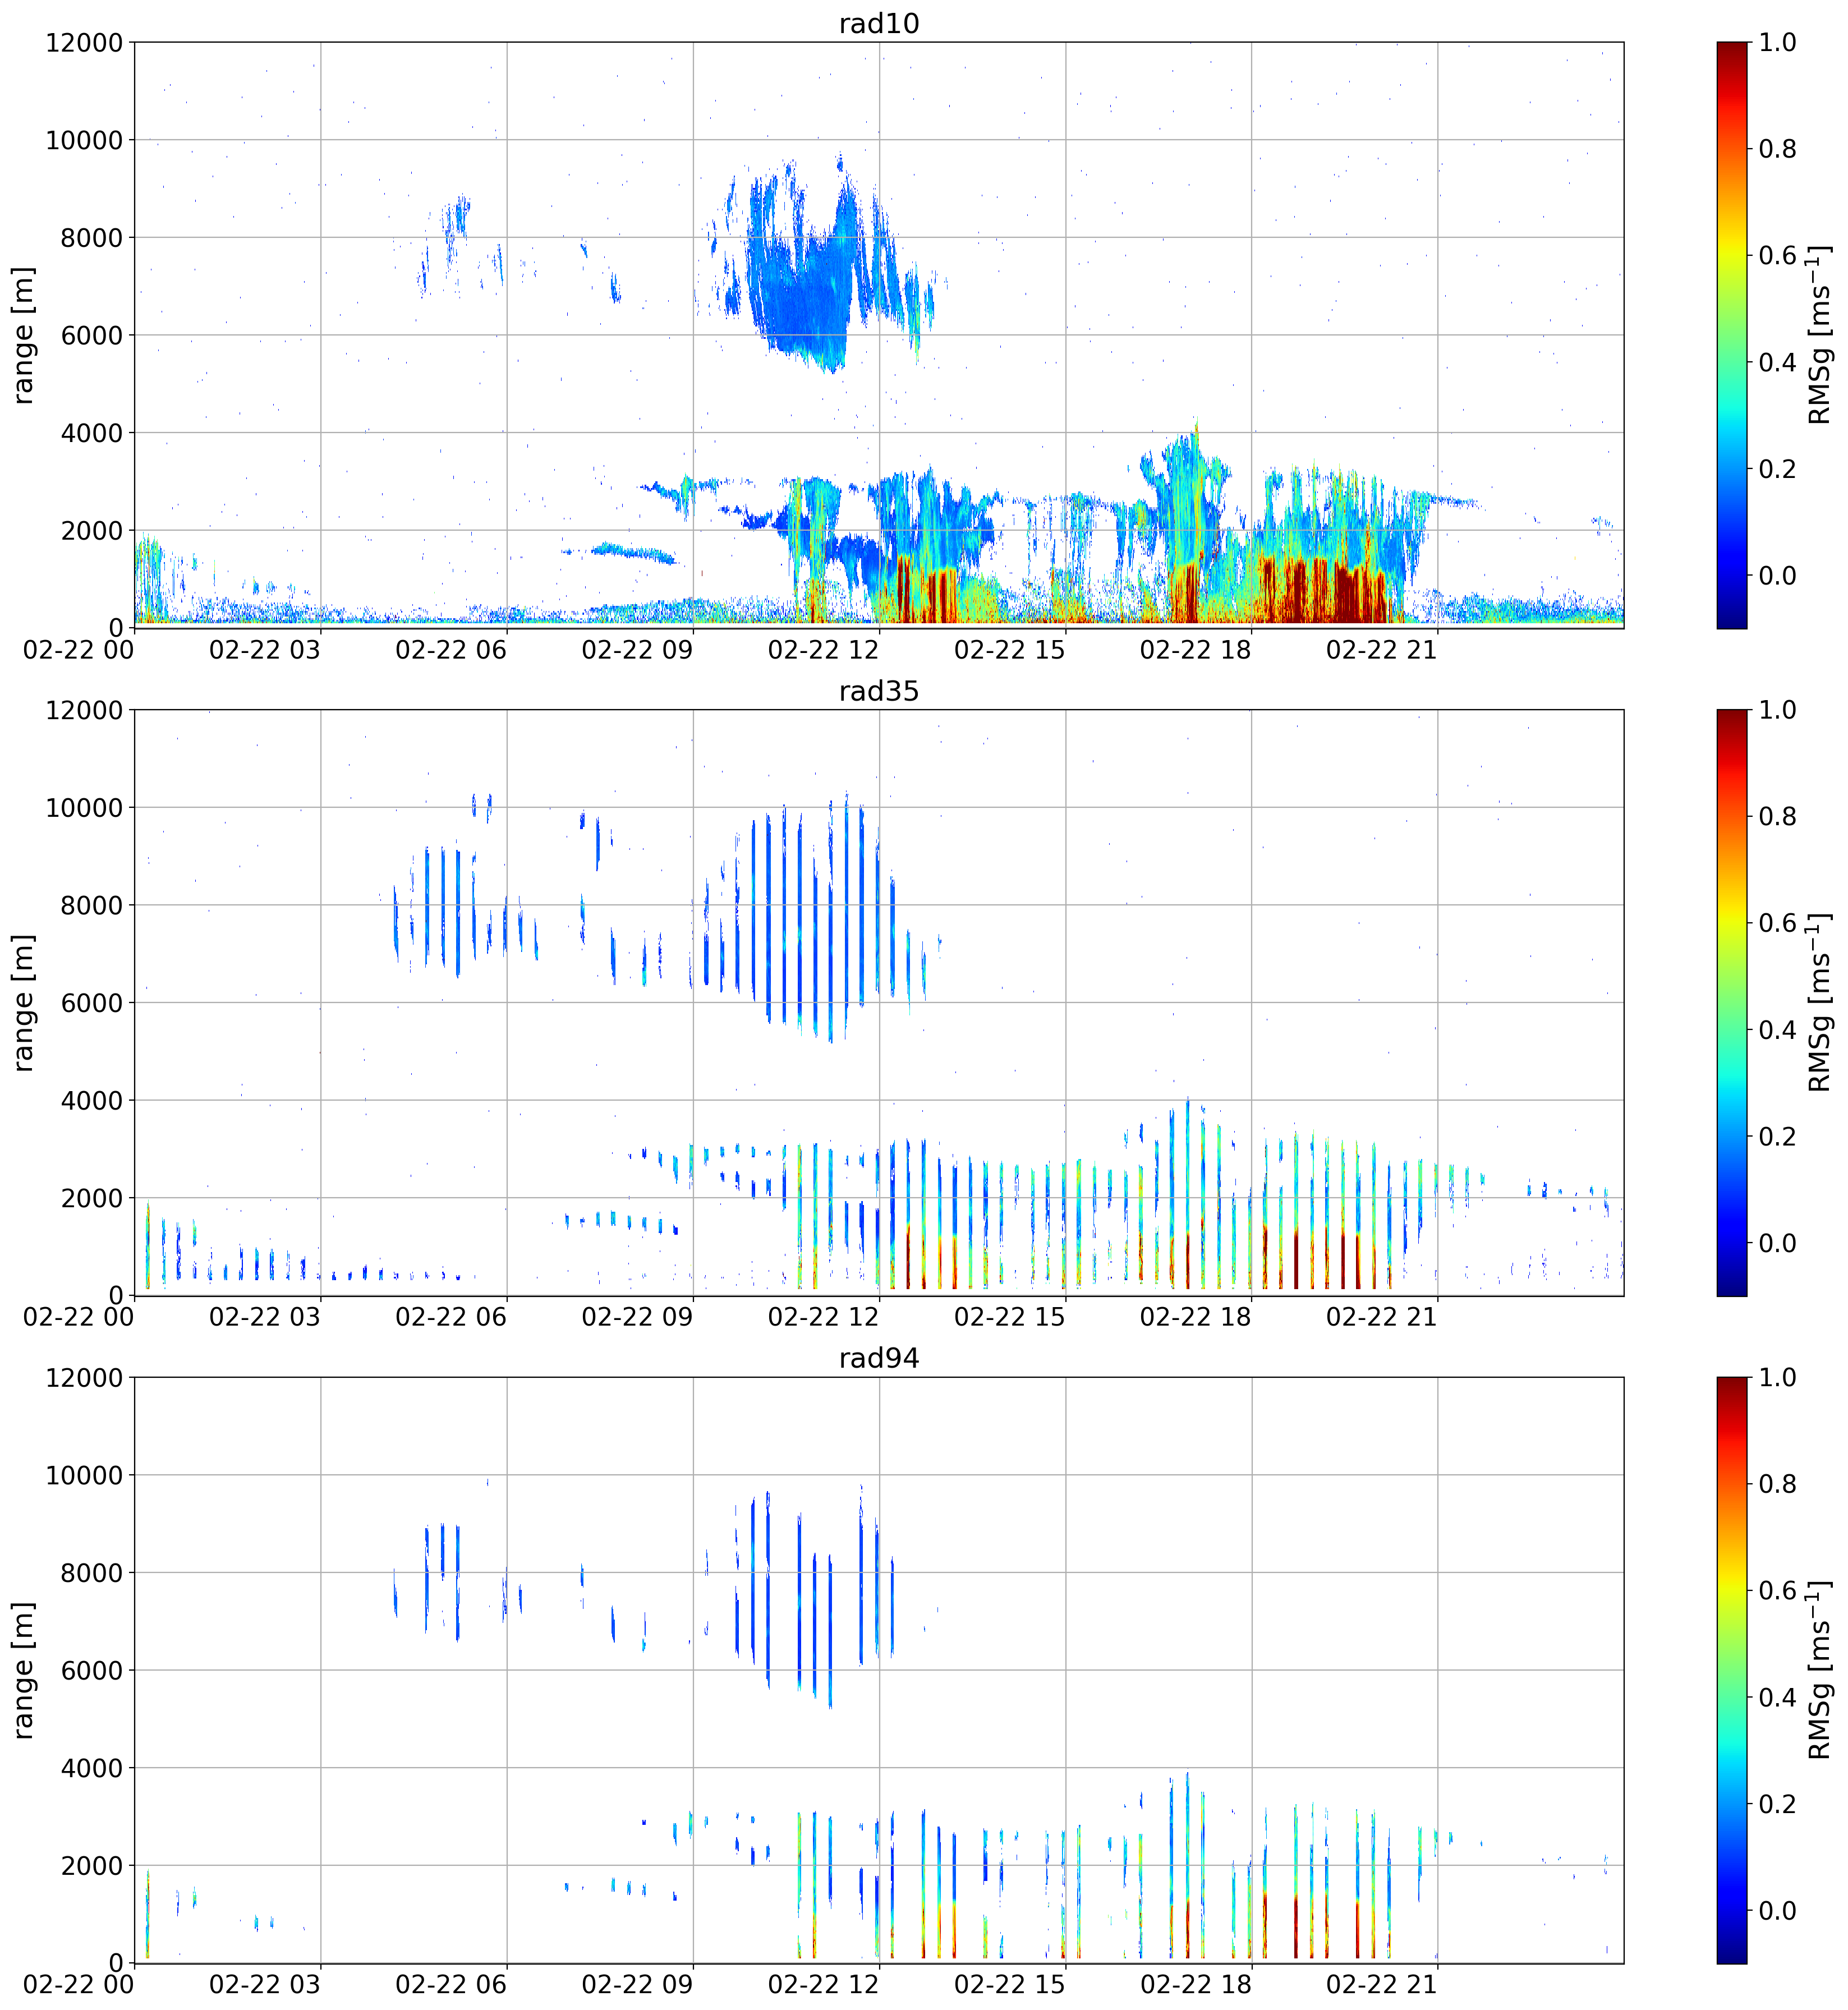This screenshot has height=2010, width=1848.
Task: Click inside the rad10 data plot
Action: click(x=879, y=335)
